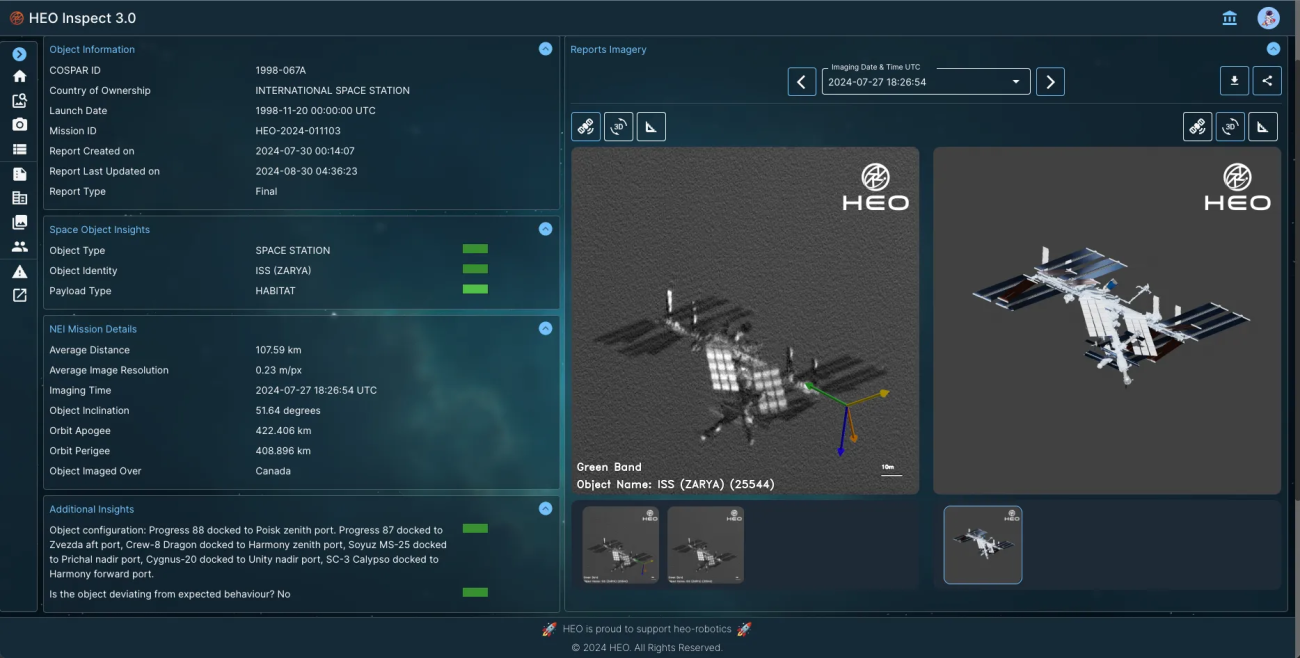Expand the left sidebar navigation menu
Viewport: 1300px width, 658px height.
[x=19, y=54]
